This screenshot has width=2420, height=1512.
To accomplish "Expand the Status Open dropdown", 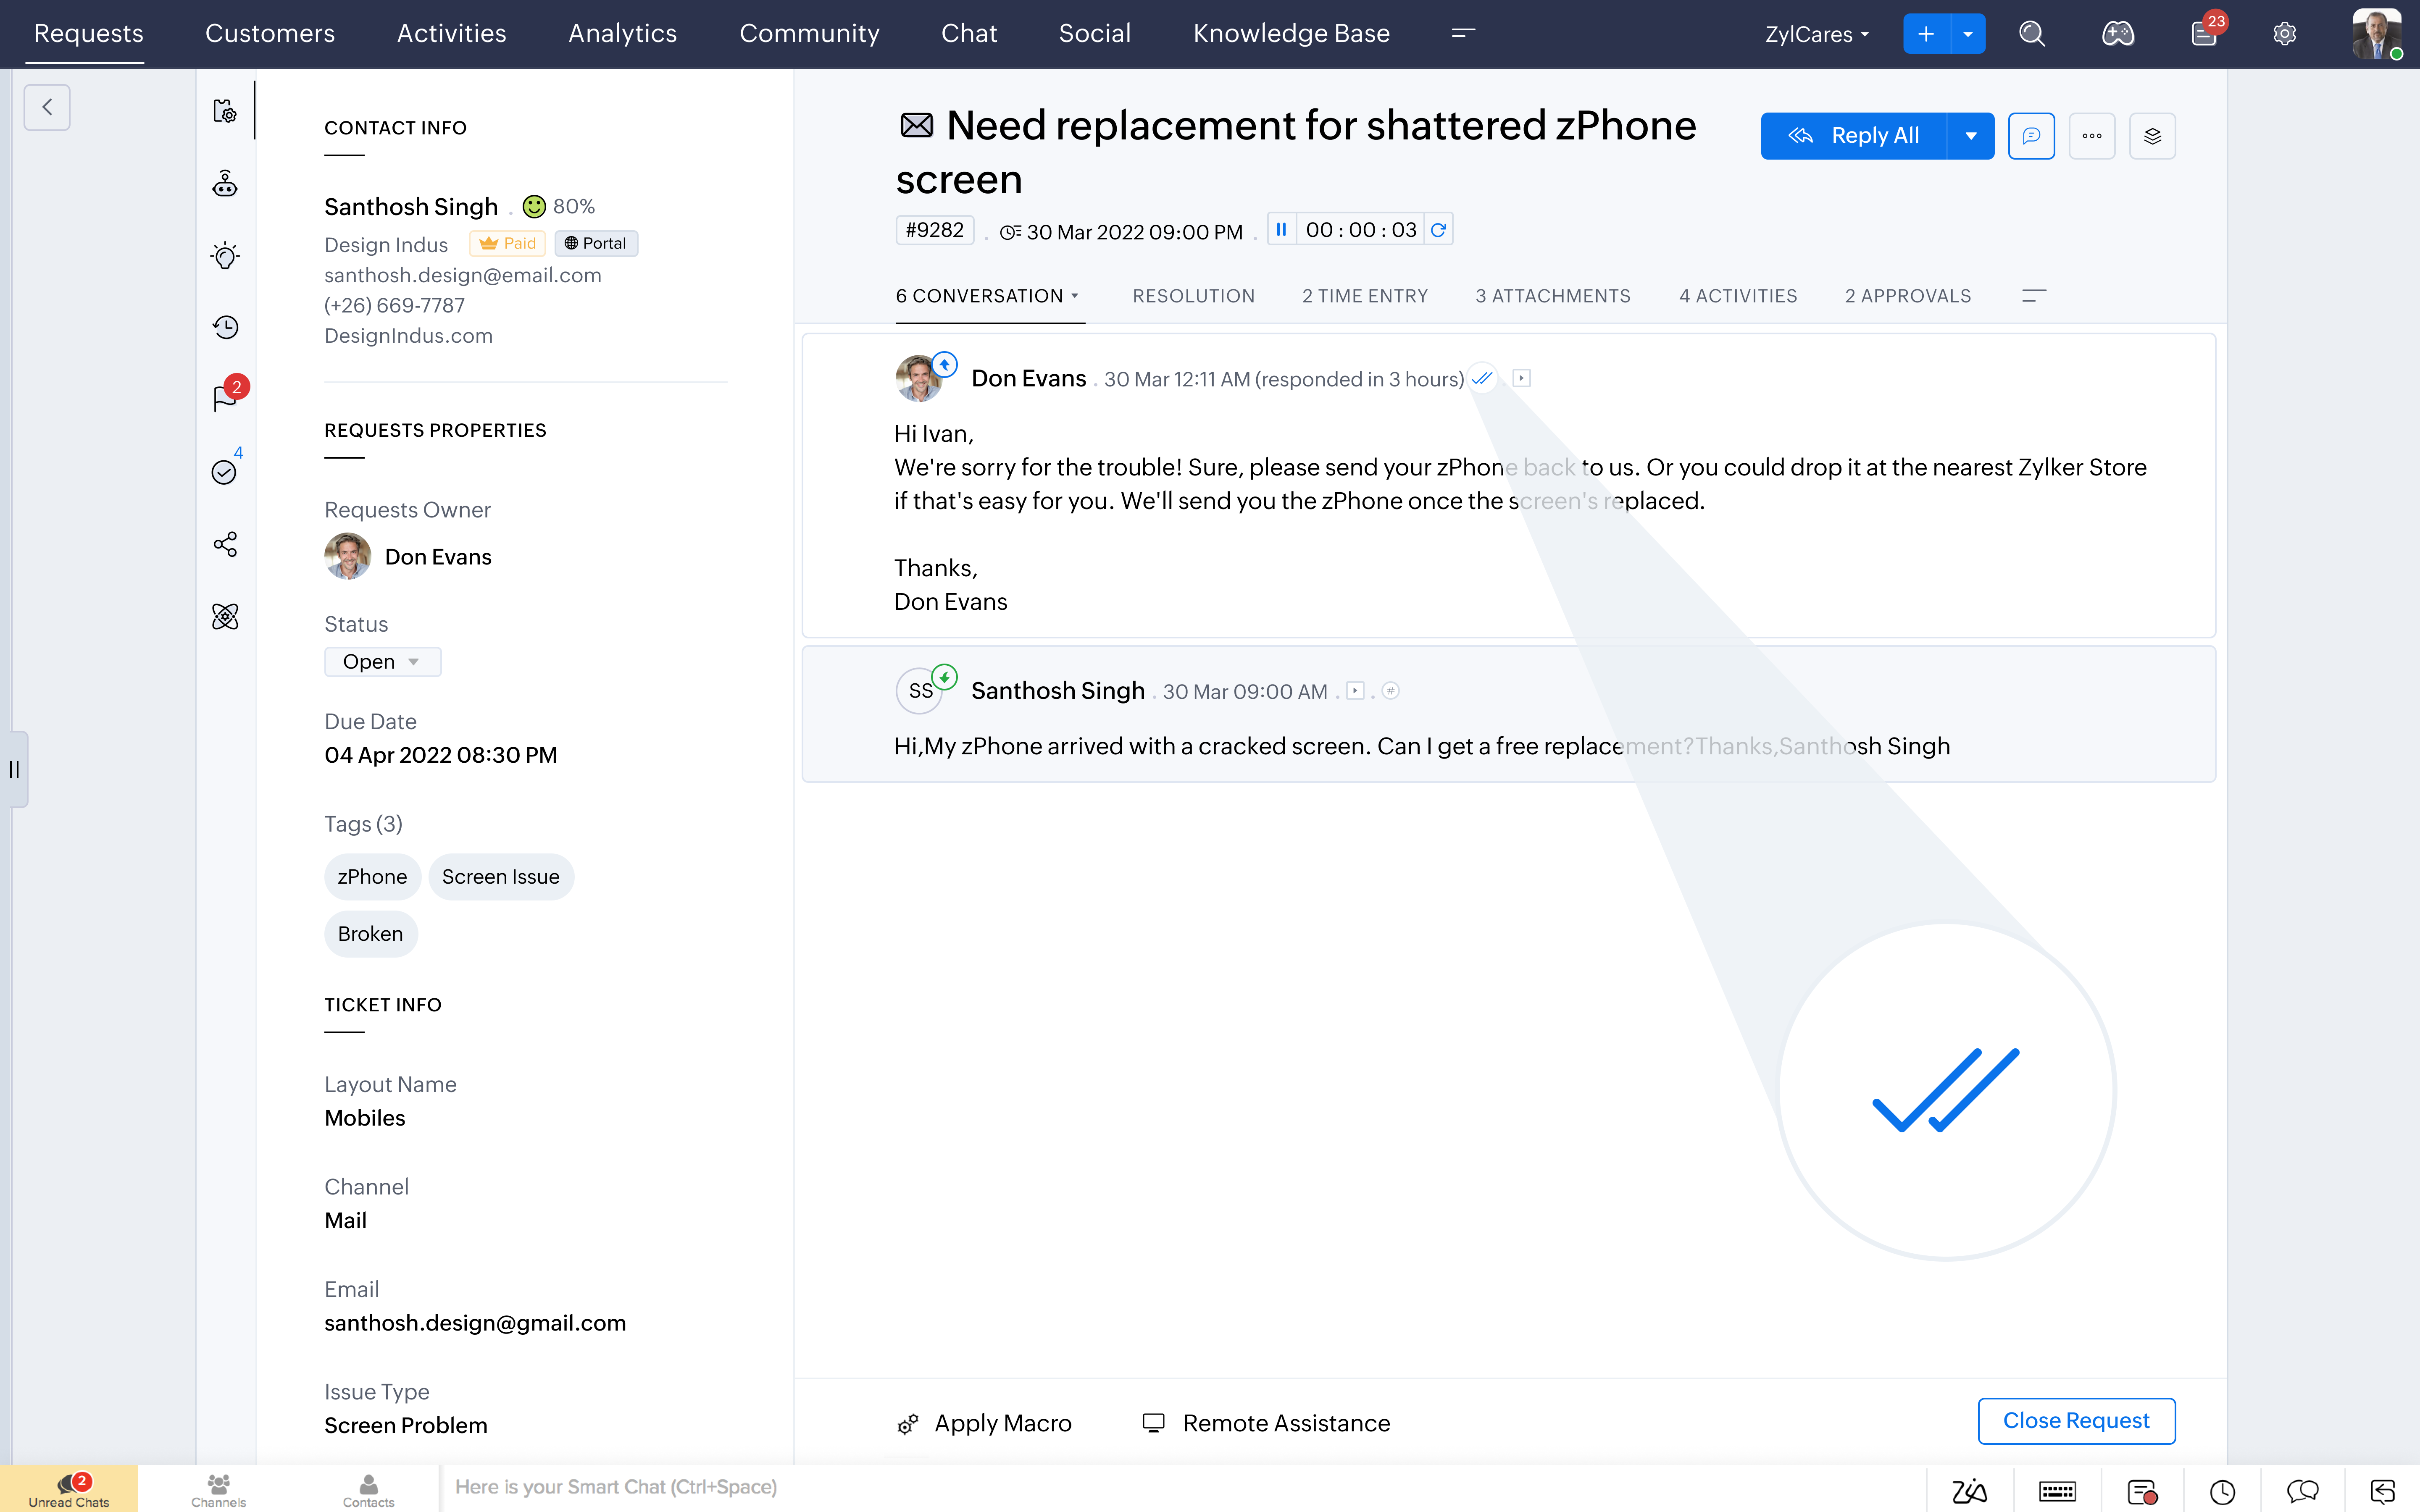I will click(x=382, y=662).
